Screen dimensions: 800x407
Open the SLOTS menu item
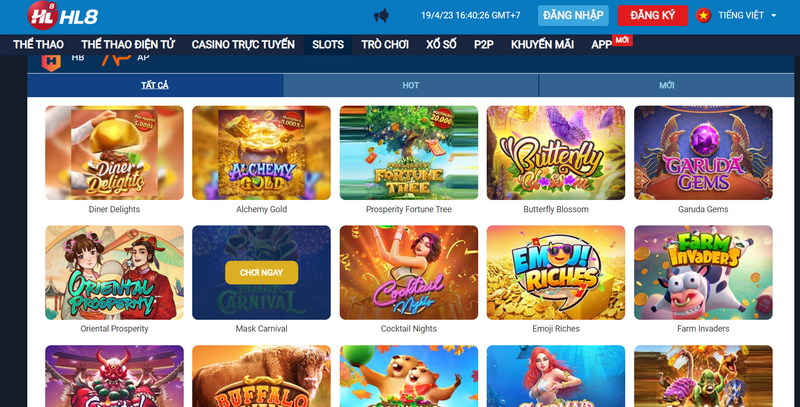328,45
